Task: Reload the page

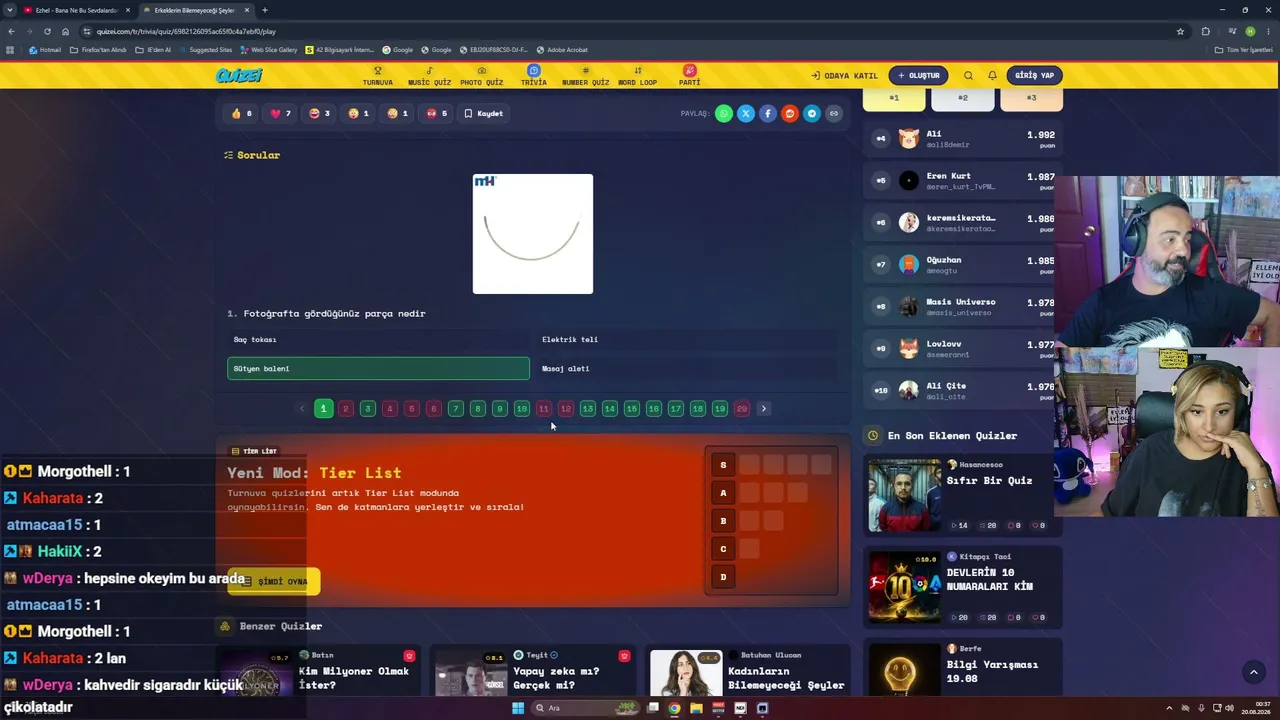Action: (x=47, y=31)
